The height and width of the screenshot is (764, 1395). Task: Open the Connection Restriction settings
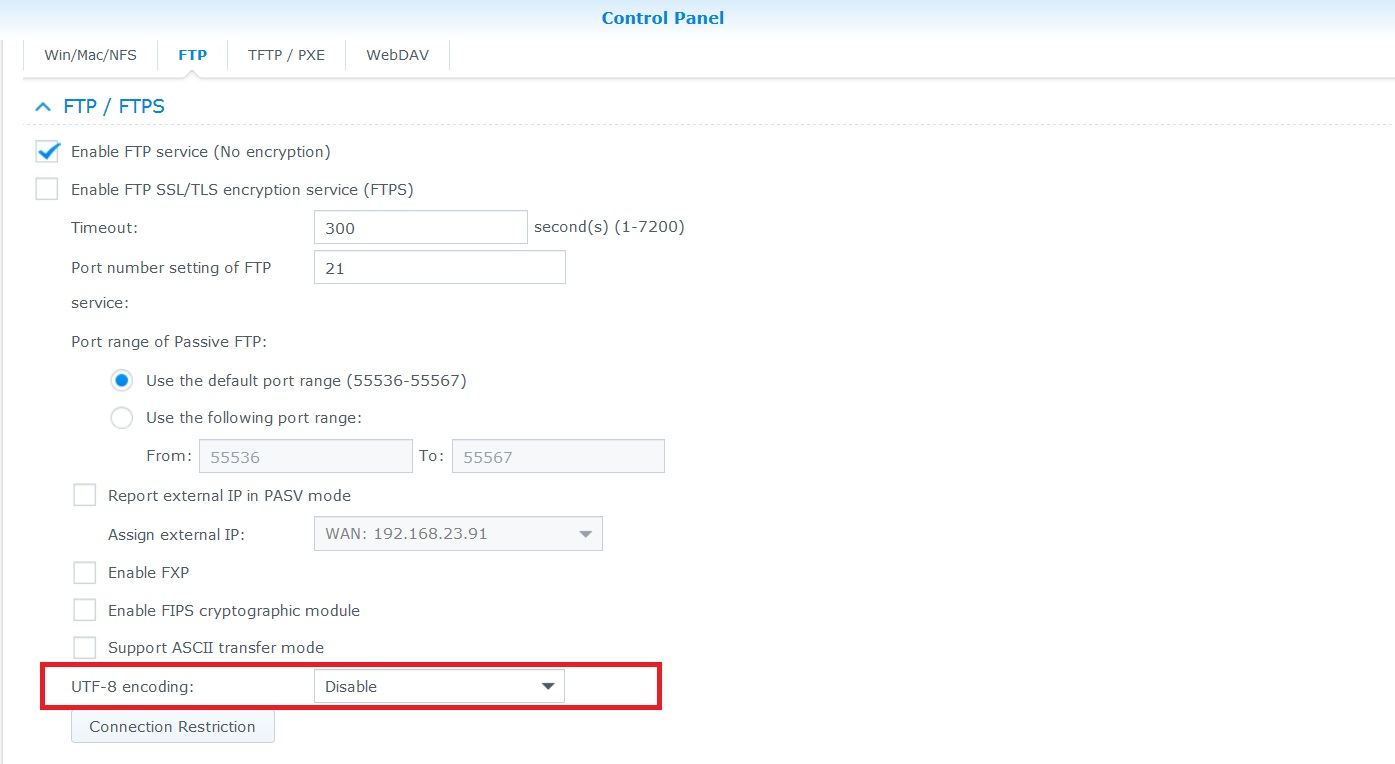(172, 726)
